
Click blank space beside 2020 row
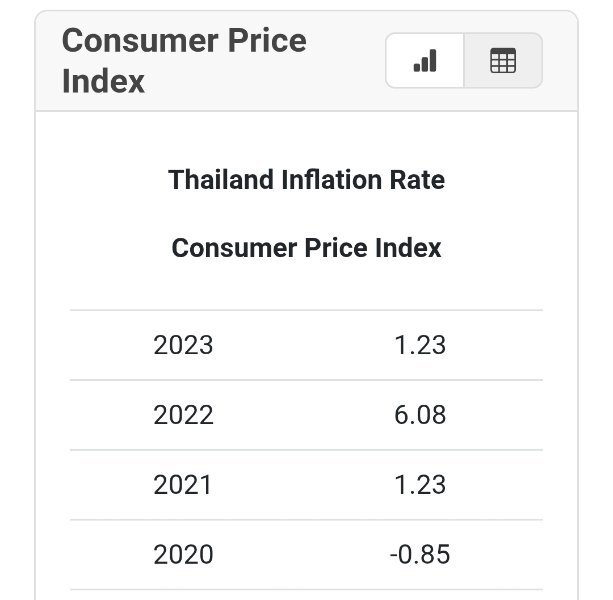(x=303, y=555)
